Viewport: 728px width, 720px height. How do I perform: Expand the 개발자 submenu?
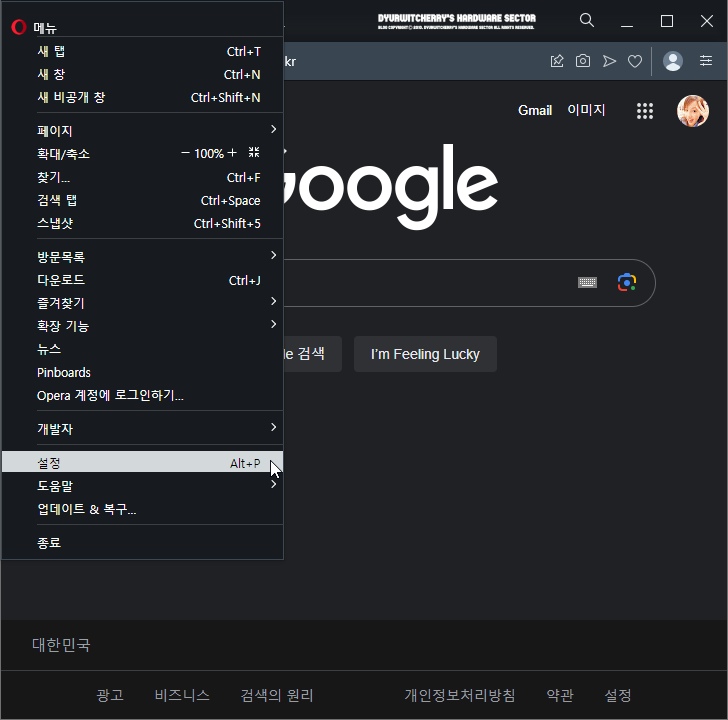pos(143,428)
